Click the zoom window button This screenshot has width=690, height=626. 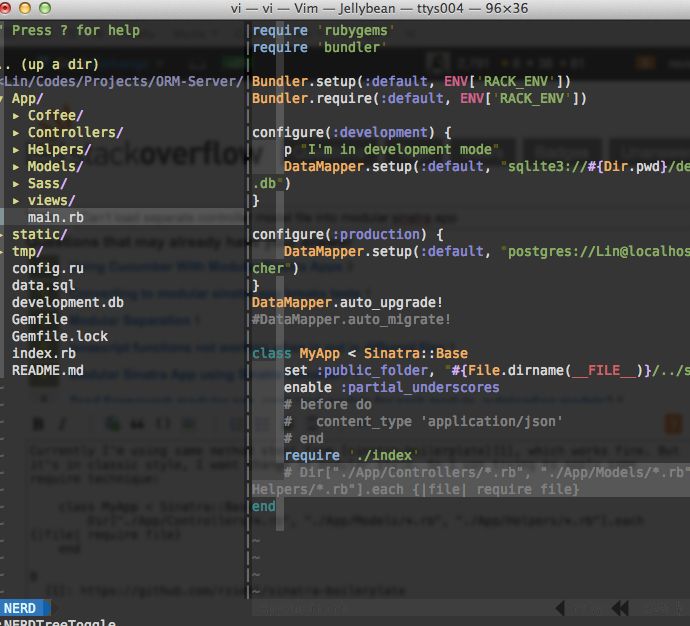click(45, 8)
